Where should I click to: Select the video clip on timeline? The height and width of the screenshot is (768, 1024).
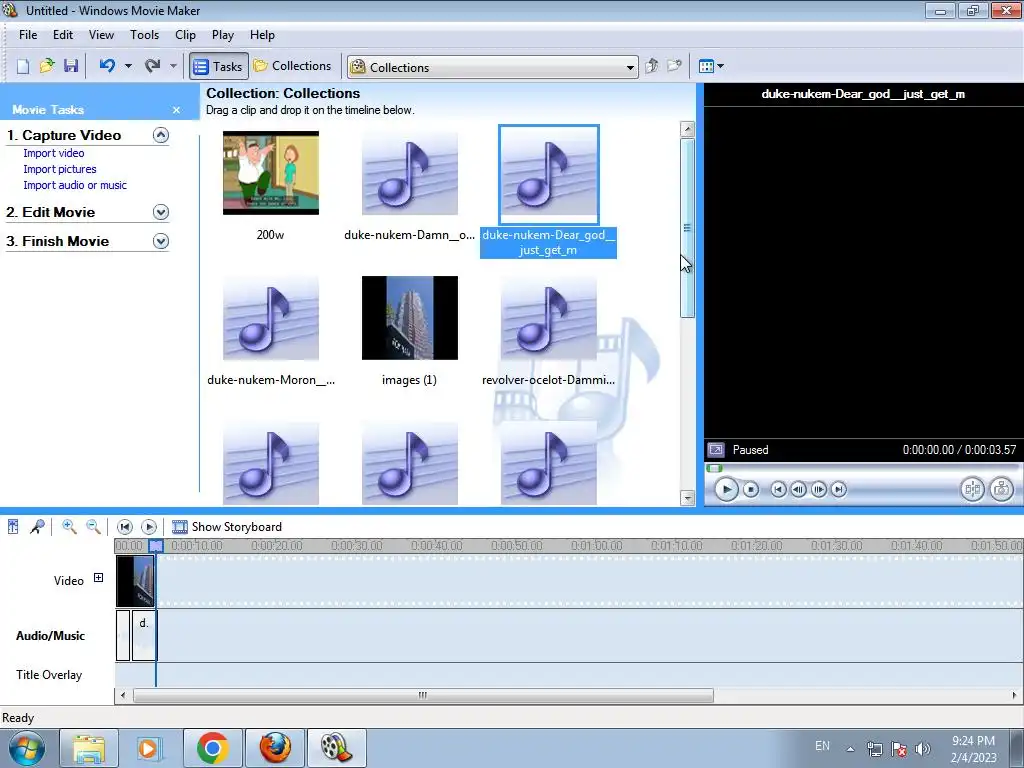pos(136,581)
